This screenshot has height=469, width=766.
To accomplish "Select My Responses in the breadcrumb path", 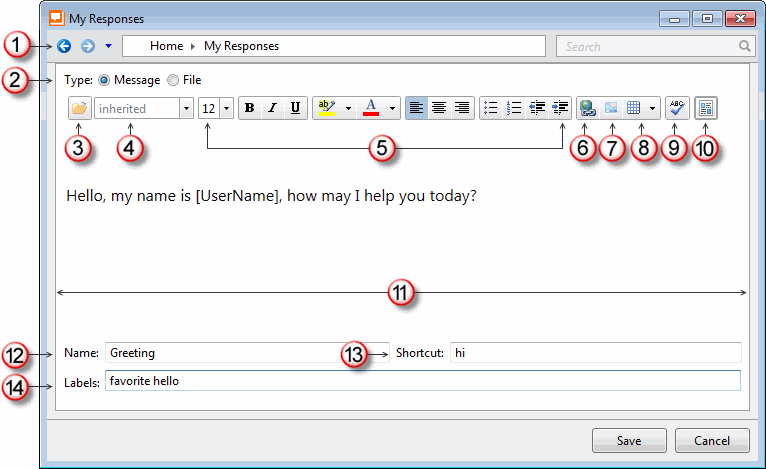I will (x=241, y=46).
